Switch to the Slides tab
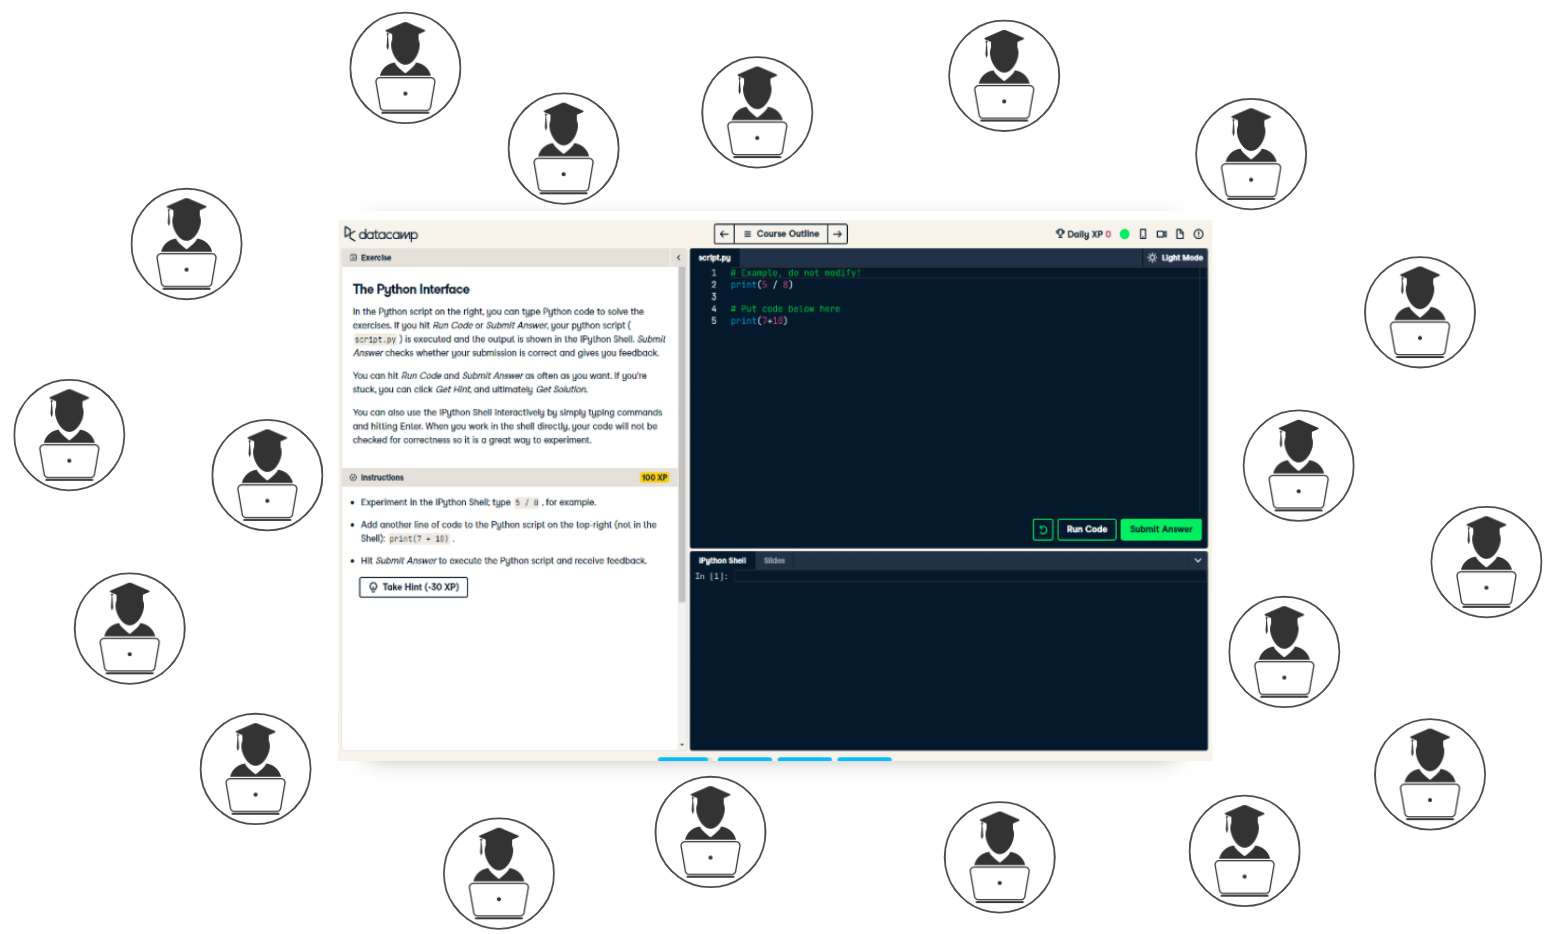 click(x=775, y=561)
